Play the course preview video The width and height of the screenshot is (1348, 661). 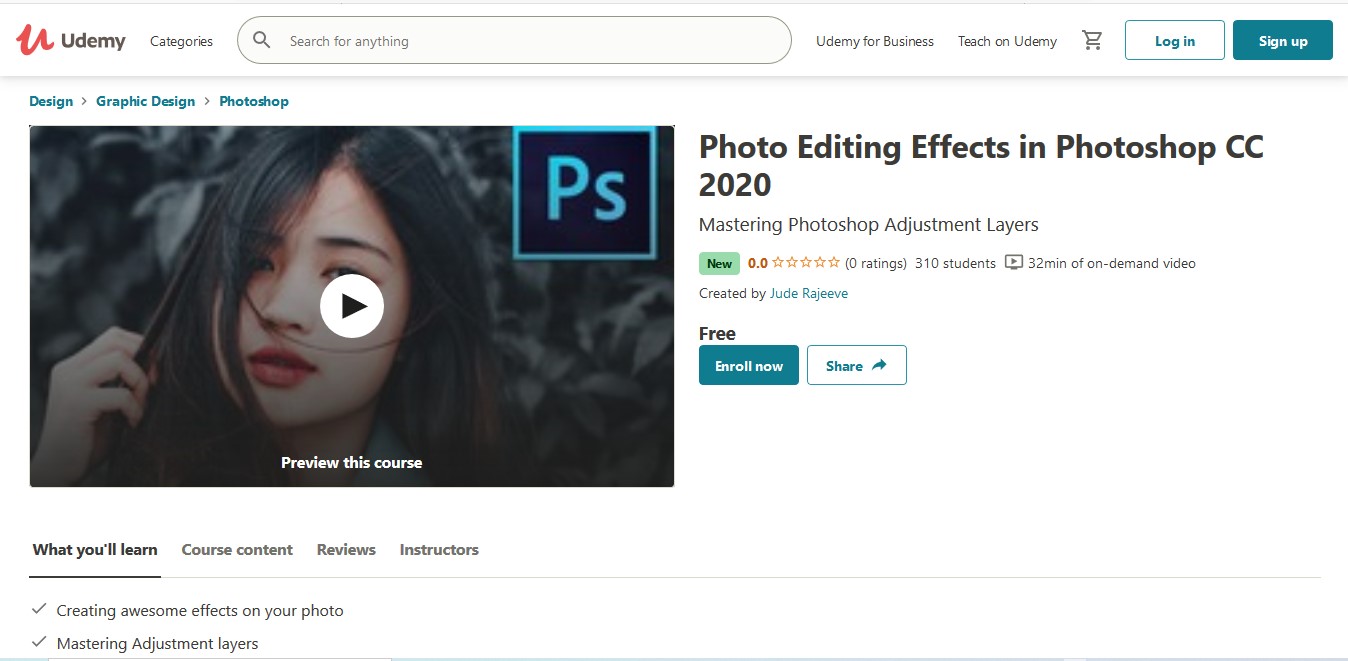click(x=352, y=306)
